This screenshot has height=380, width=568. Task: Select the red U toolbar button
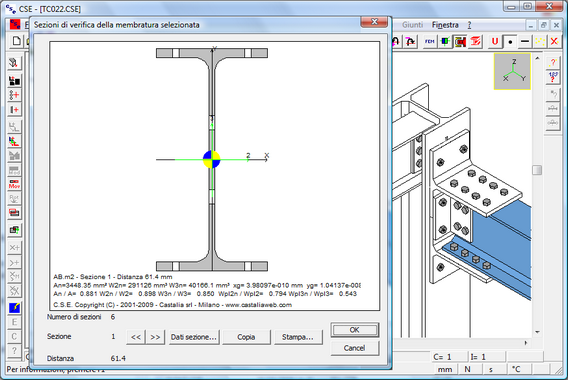pyautogui.click(x=494, y=41)
